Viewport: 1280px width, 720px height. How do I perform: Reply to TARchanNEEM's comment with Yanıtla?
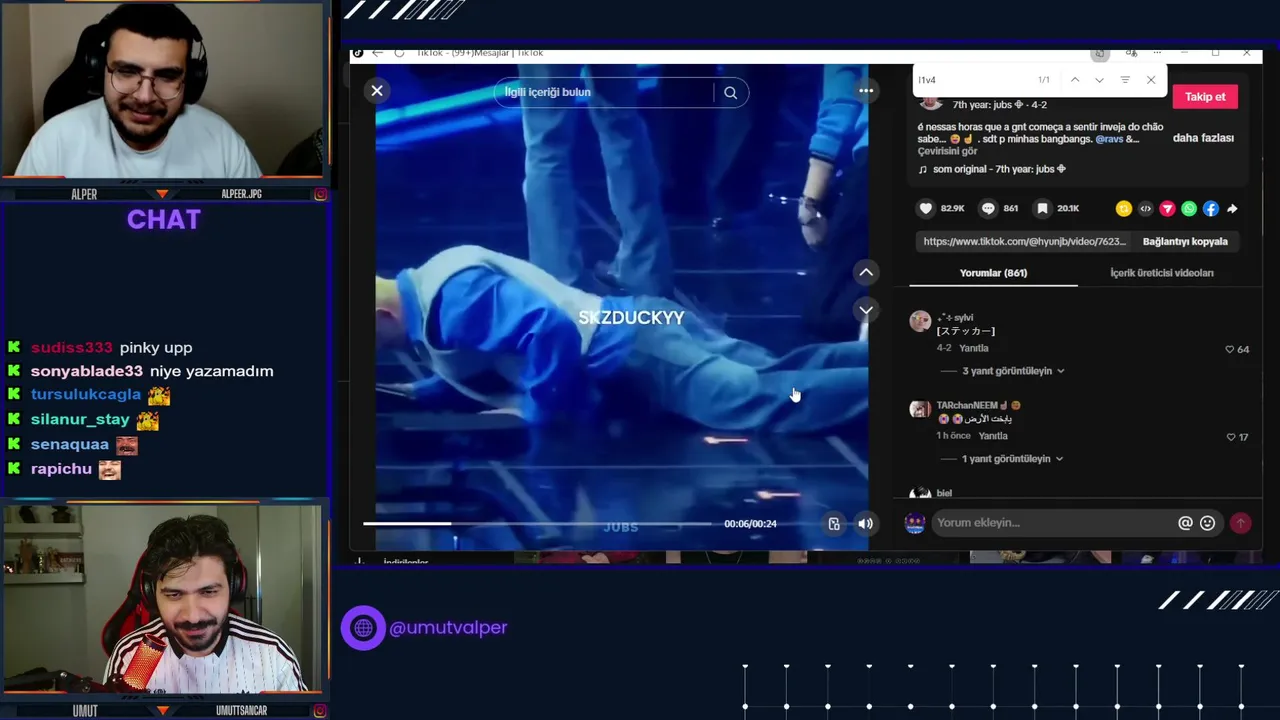(993, 436)
